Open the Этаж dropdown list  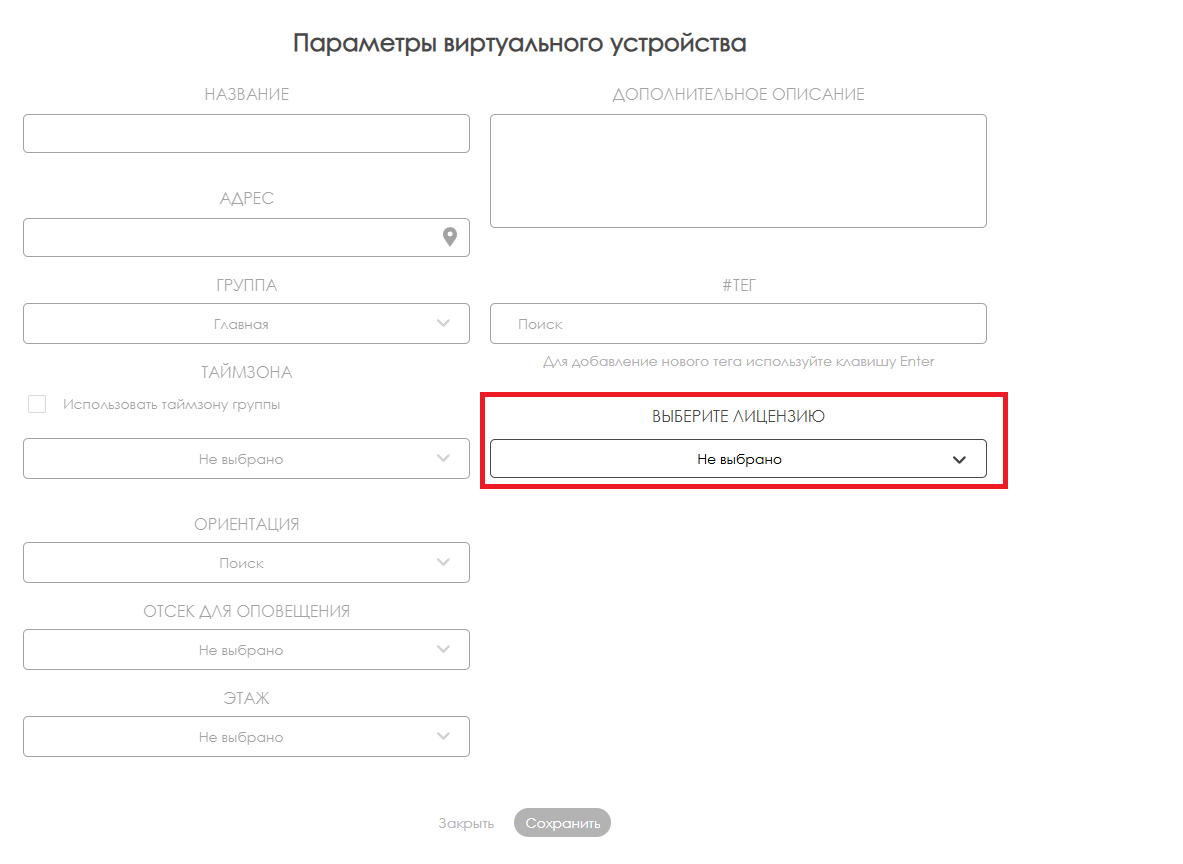pyautogui.click(x=241, y=737)
